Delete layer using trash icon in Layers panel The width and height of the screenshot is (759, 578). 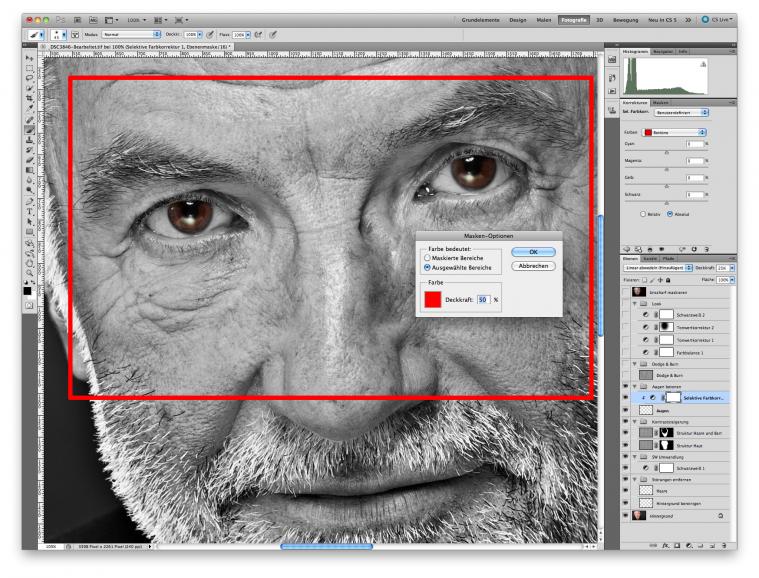click(723, 546)
